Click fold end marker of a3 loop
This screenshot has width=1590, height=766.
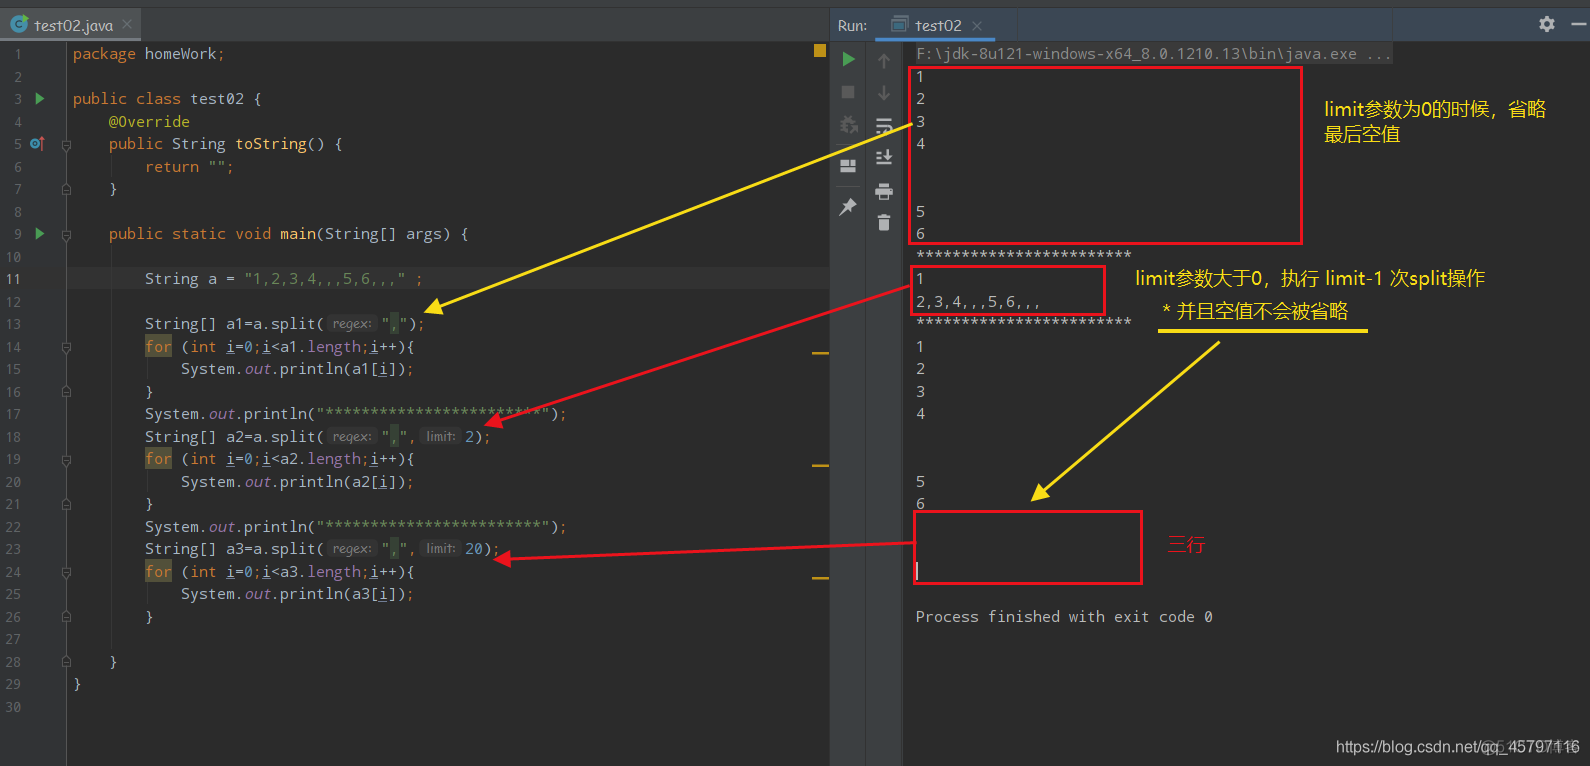(x=66, y=617)
